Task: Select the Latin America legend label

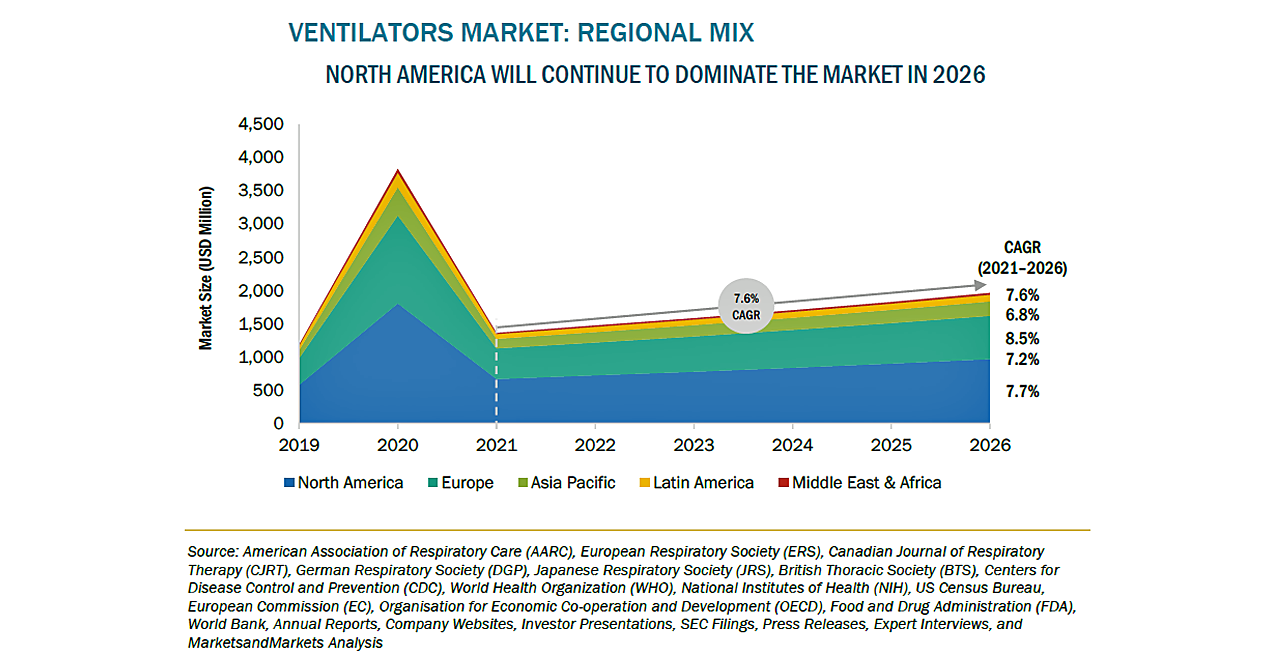Action: pyautogui.click(x=703, y=483)
